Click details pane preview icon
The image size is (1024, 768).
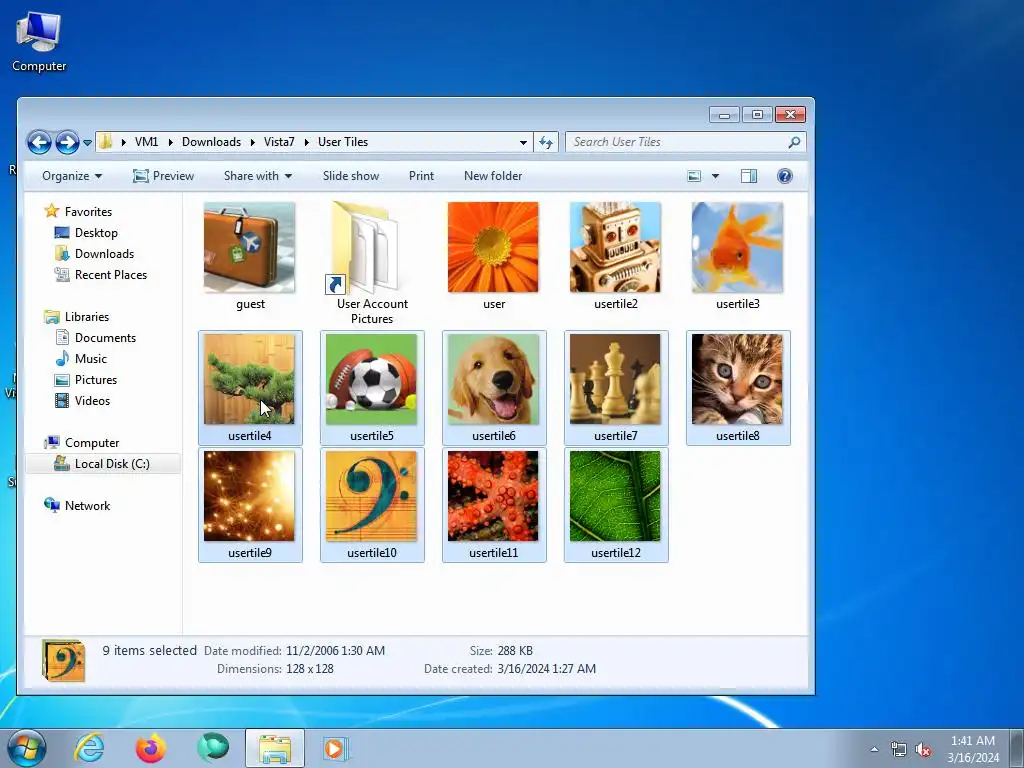[63, 660]
